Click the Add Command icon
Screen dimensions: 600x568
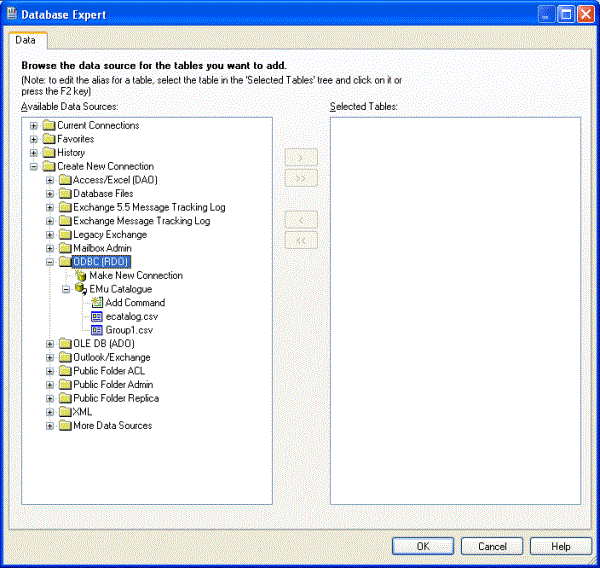[97, 303]
